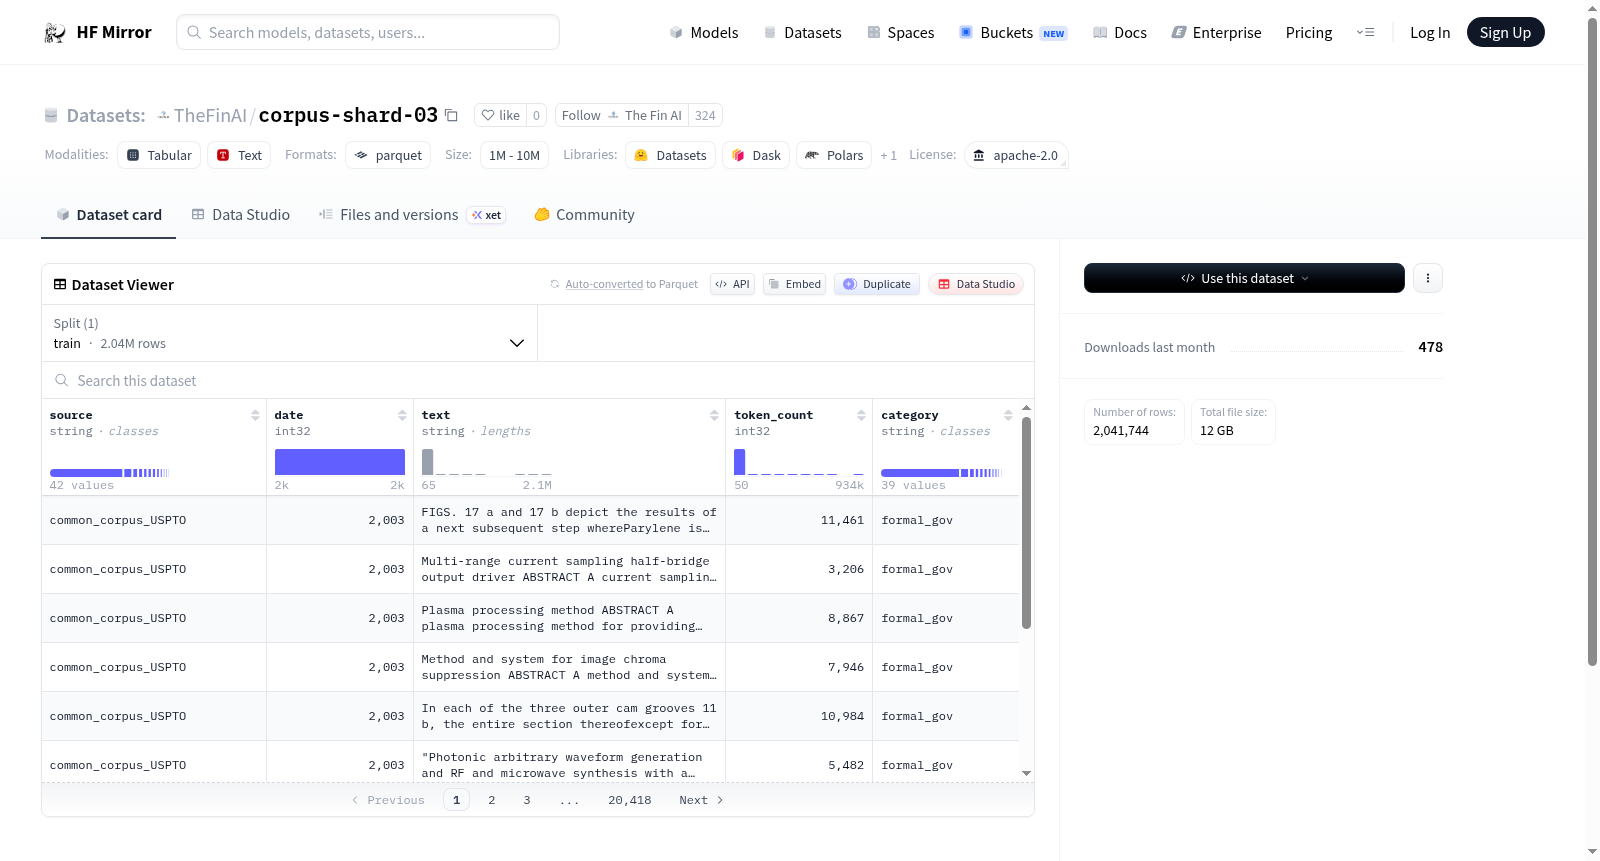1600x861 pixels.
Task: Click the token count cell 11,461
Action: (x=799, y=520)
